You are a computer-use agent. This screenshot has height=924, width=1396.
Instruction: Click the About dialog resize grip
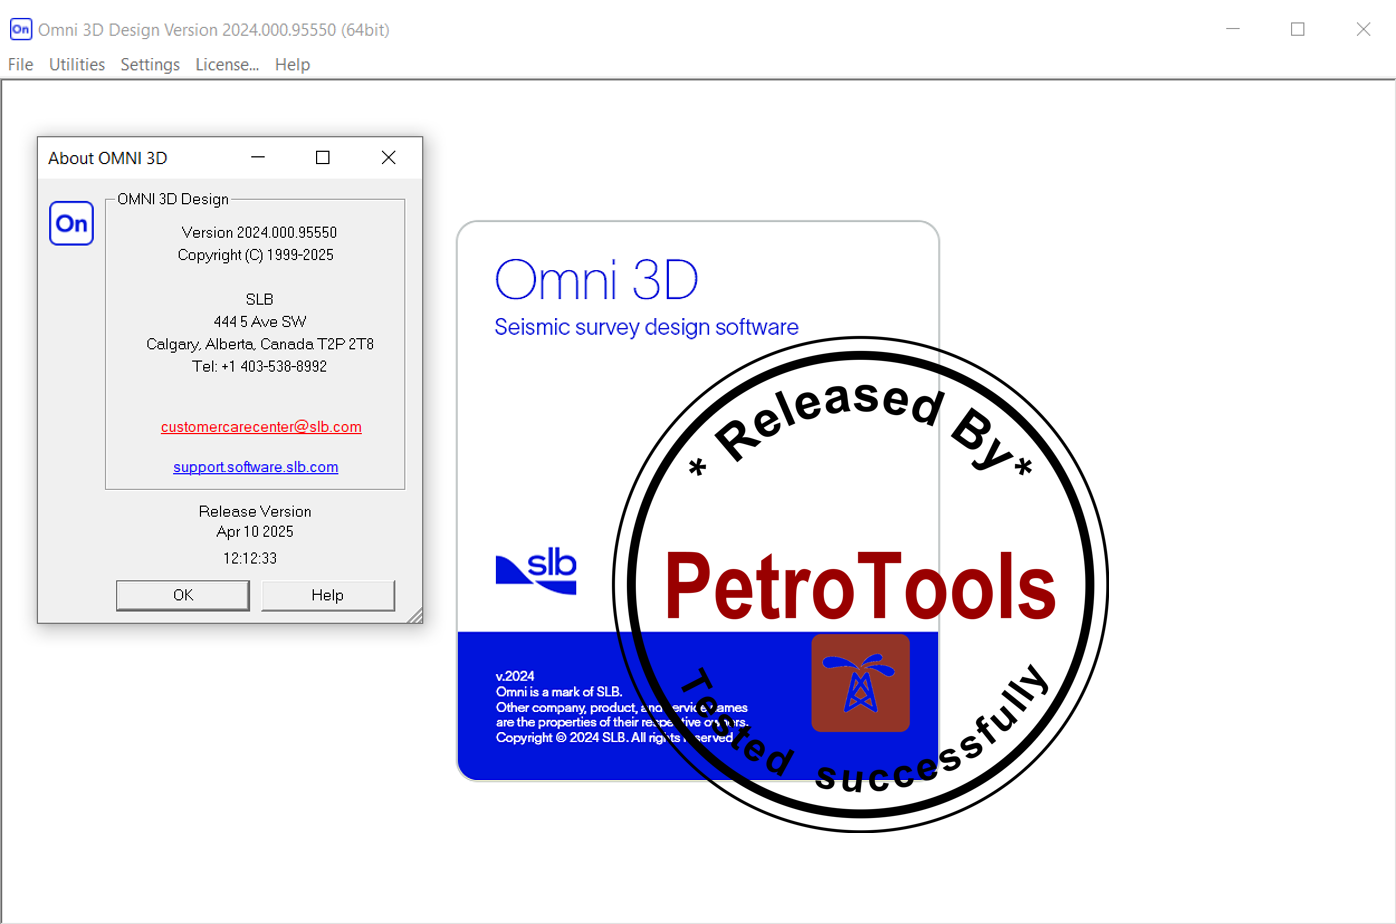pyautogui.click(x=414, y=615)
